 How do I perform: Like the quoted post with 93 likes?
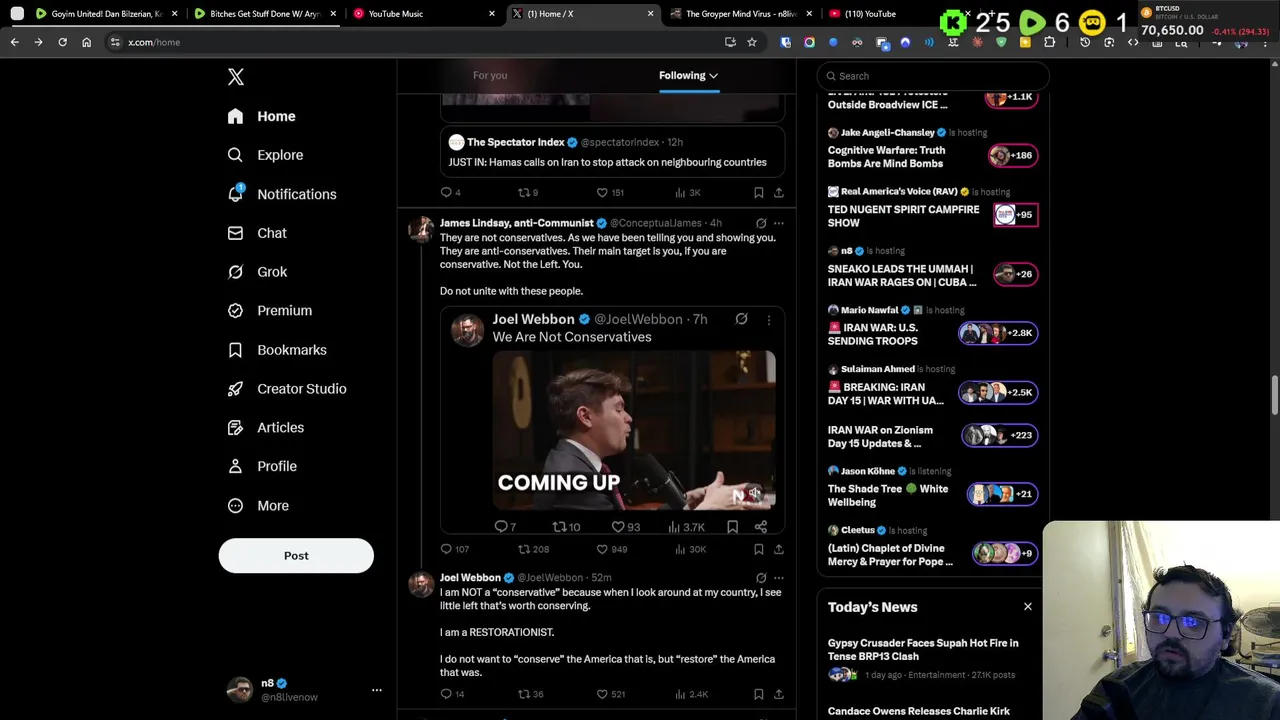[x=618, y=527]
